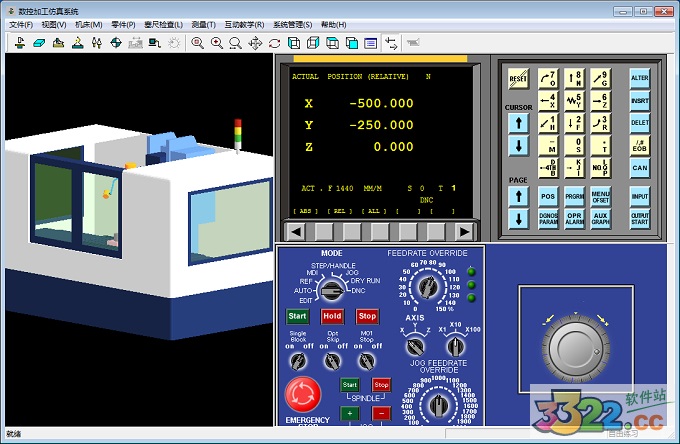Click the AXIS selector knob
The image size is (680, 444).
(x=414, y=346)
